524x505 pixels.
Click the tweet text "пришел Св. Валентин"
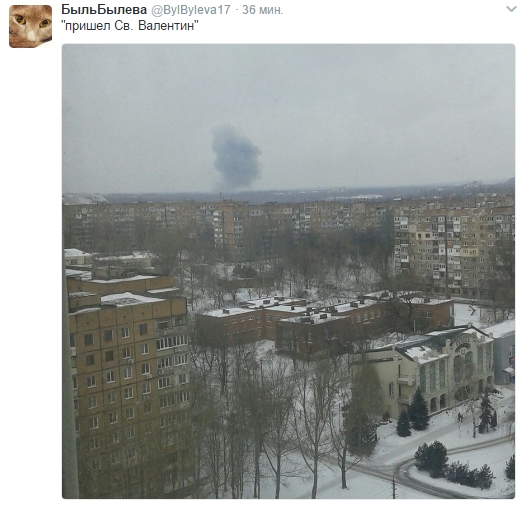tap(130, 26)
